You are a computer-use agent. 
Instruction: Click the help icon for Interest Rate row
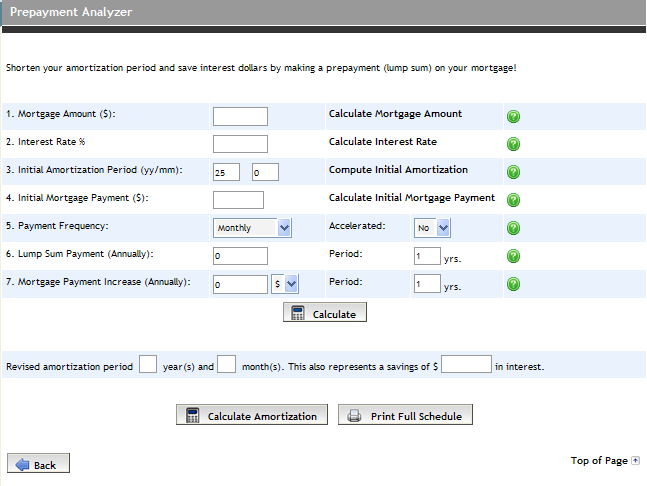(513, 144)
